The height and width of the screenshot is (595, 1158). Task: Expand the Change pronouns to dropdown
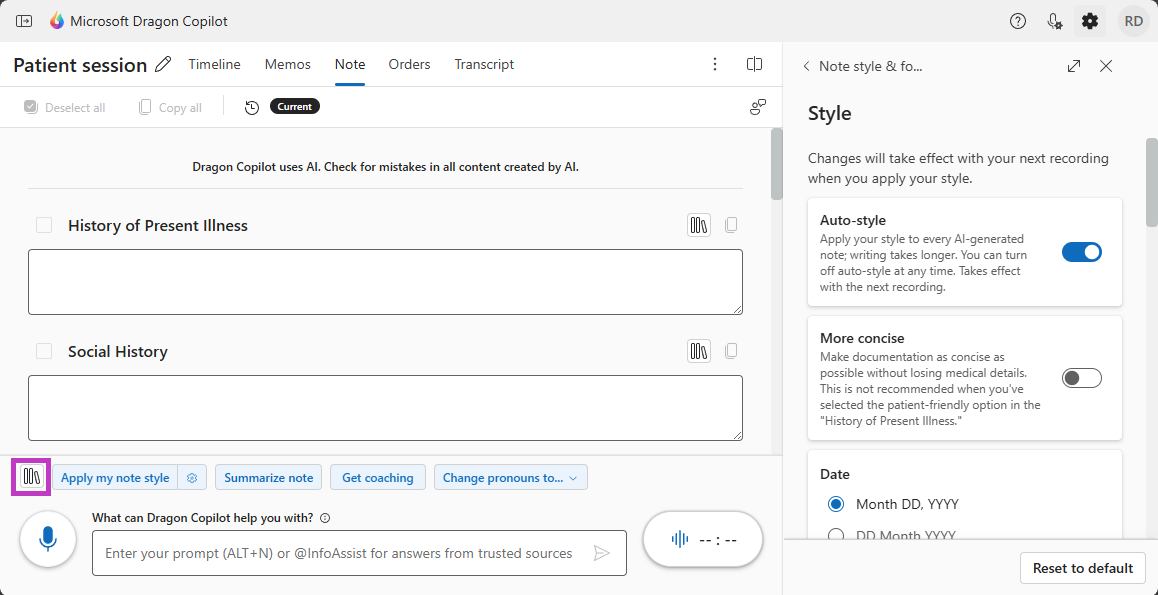click(510, 478)
